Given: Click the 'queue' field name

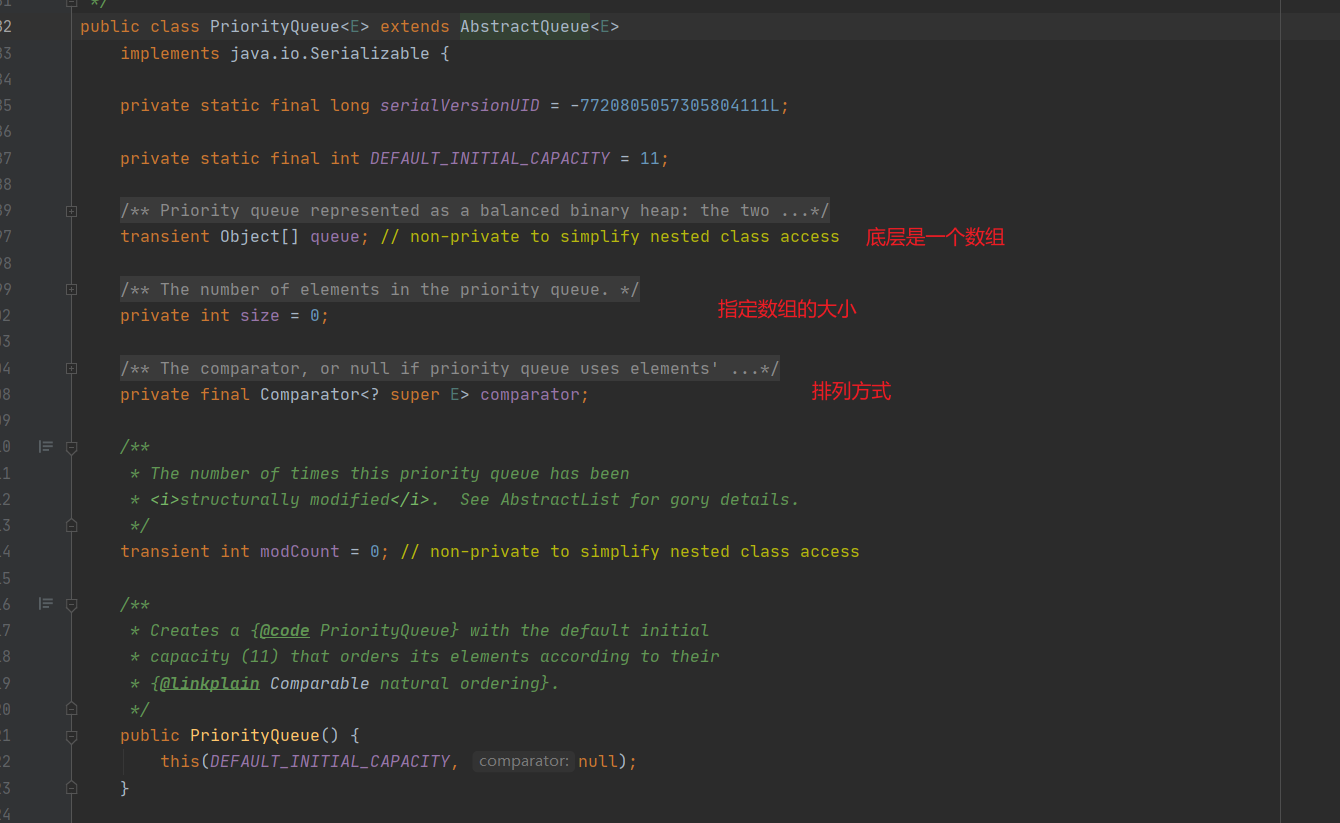Looking at the screenshot, I should (335, 236).
